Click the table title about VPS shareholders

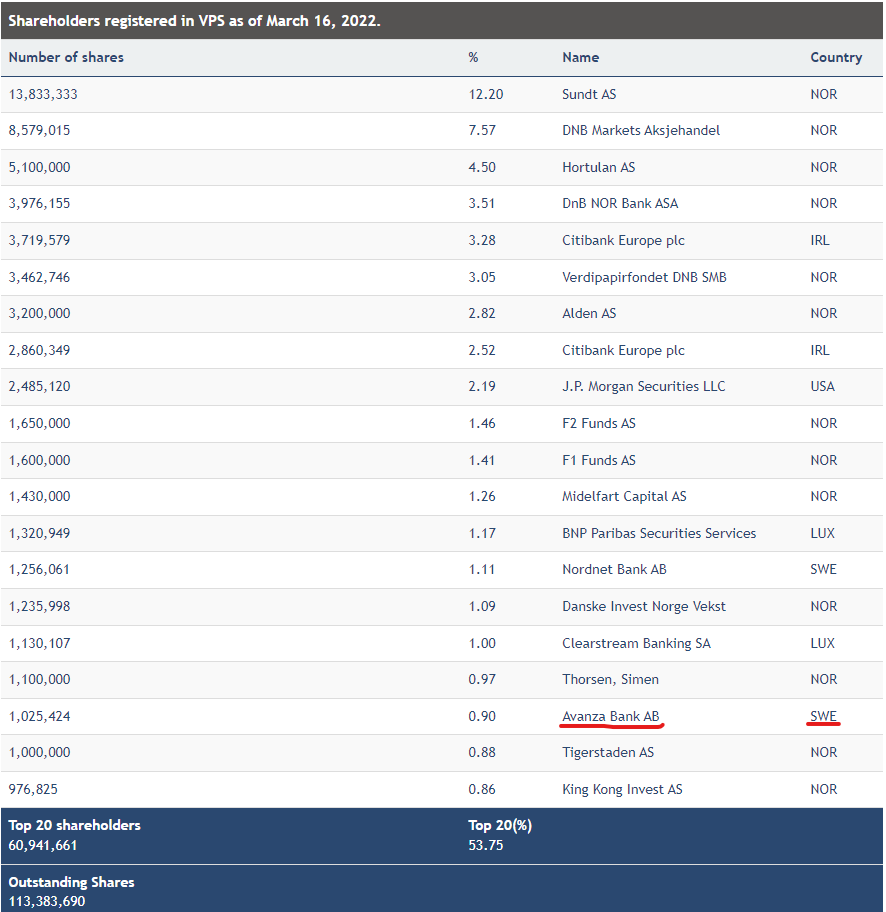[194, 21]
